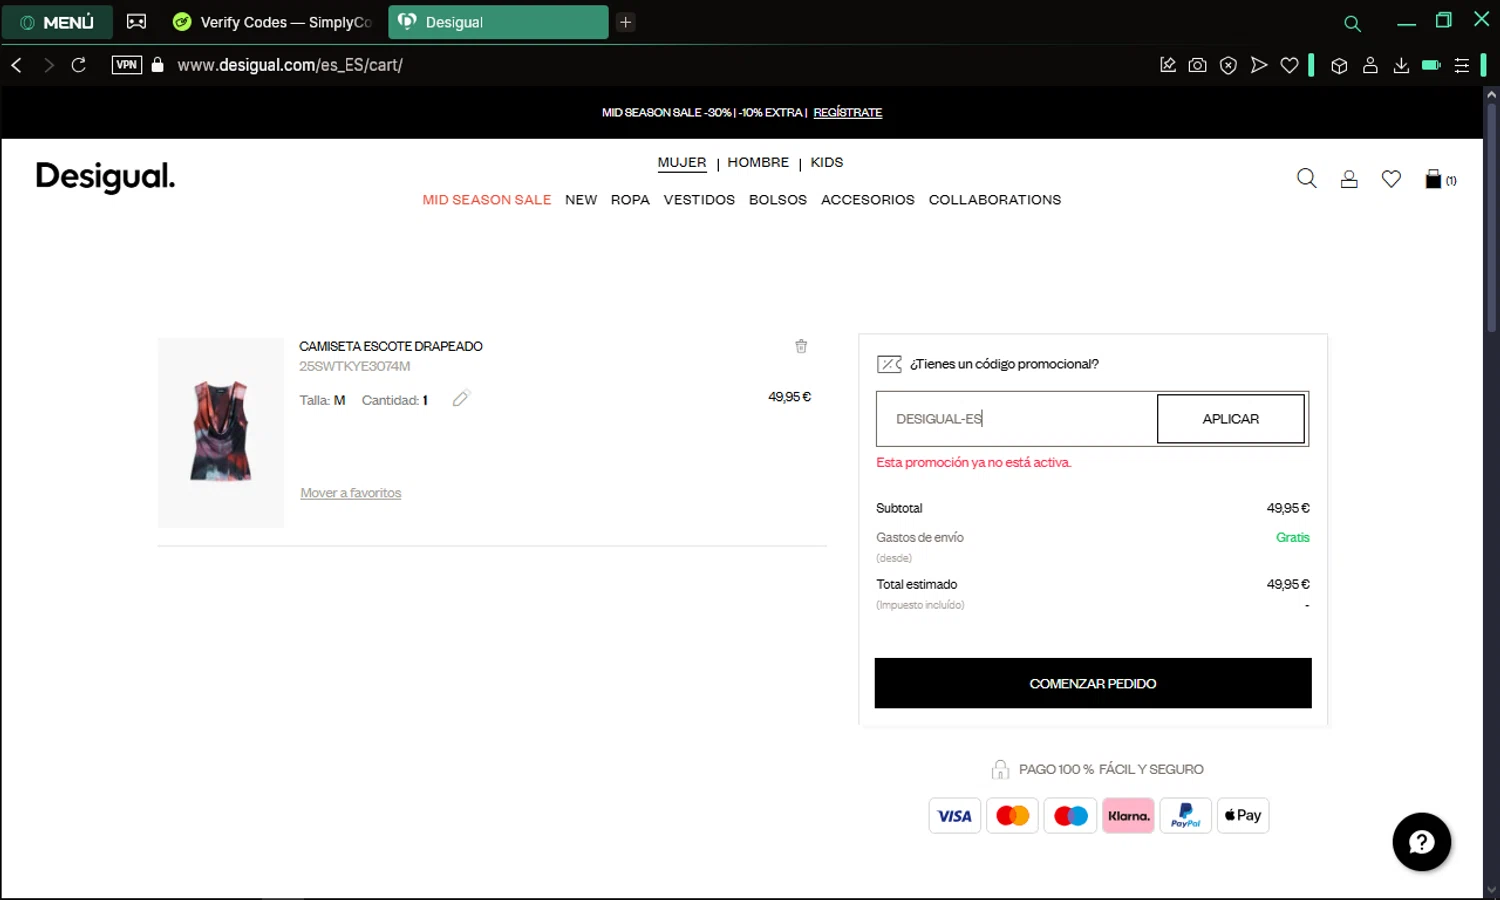Switch to the Verify Codes — SimplyCodes tab
The image size is (1500, 900).
tap(273, 22)
